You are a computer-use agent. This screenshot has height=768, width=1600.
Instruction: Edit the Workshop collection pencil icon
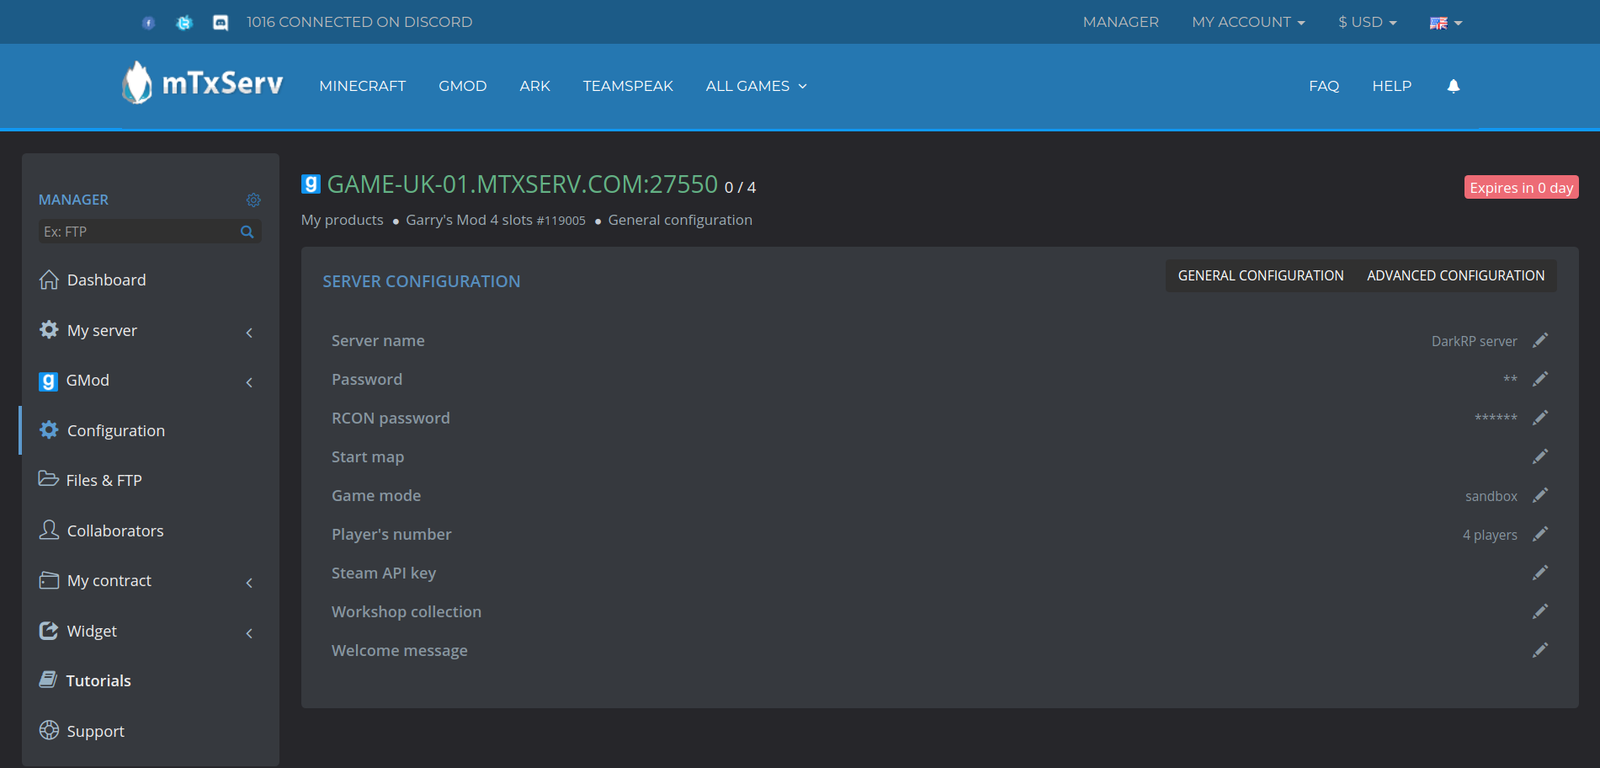(x=1540, y=611)
